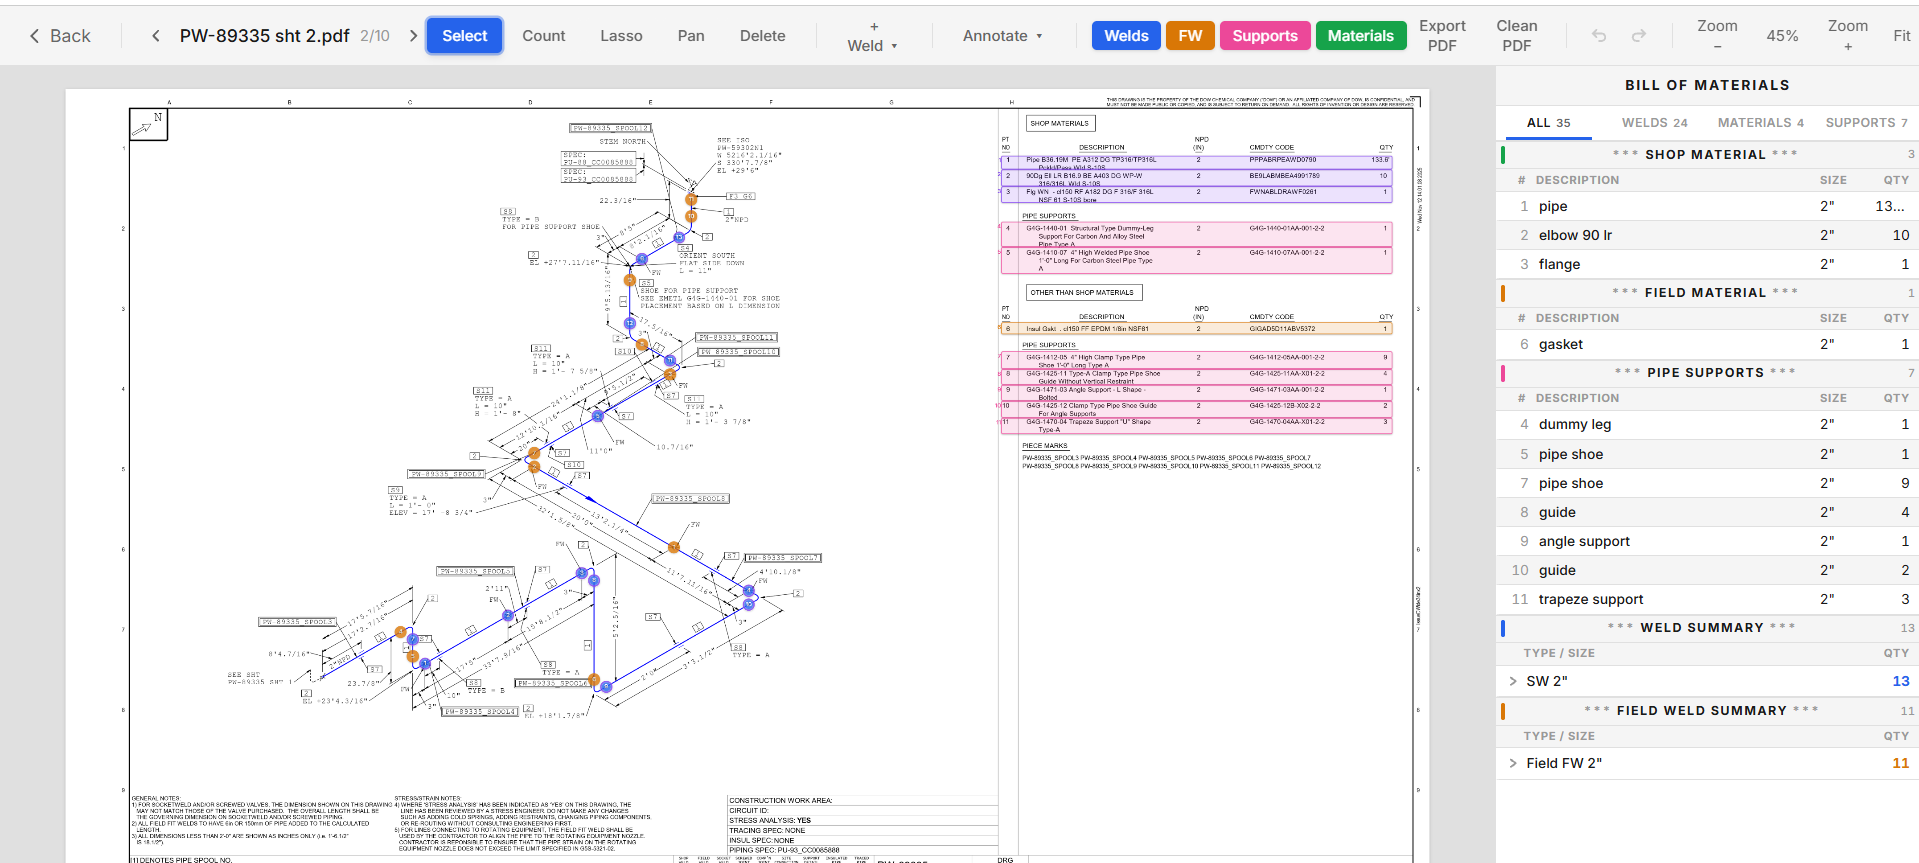Click Export PDF button
The width and height of the screenshot is (1919, 863).
[x=1441, y=36]
